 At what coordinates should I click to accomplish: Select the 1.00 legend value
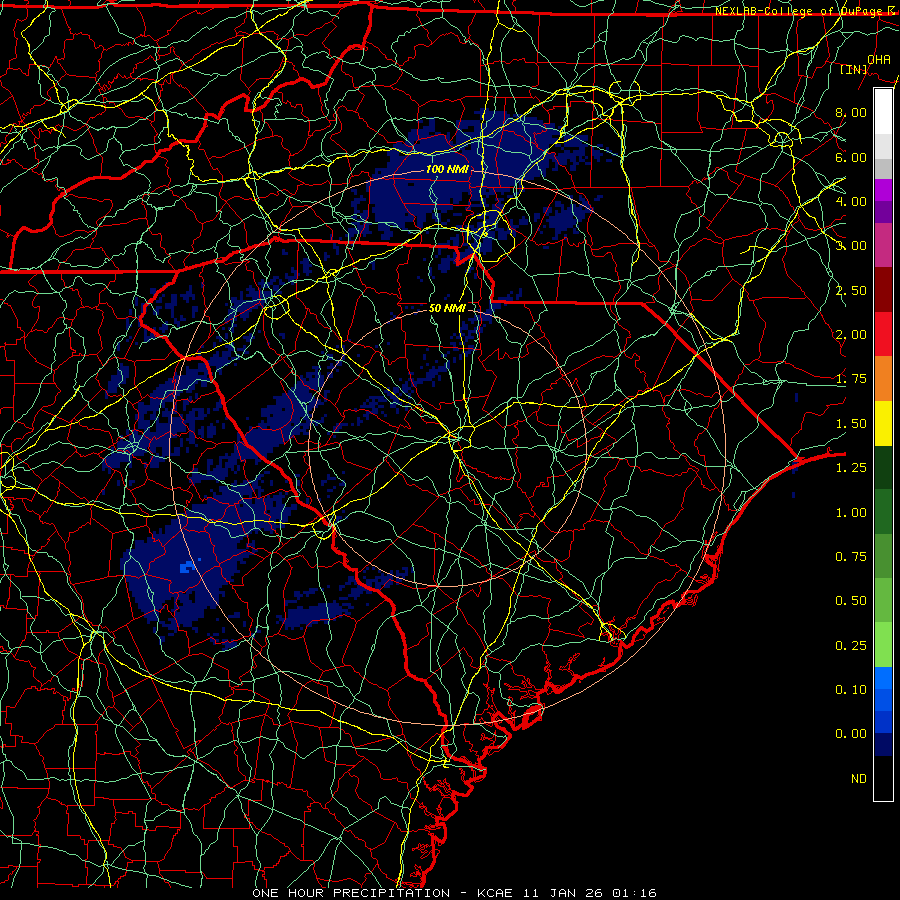(x=851, y=512)
